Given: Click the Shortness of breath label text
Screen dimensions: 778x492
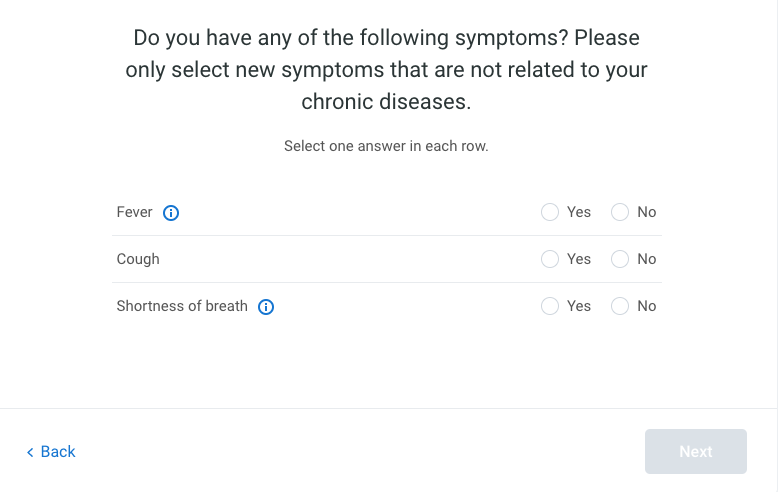Looking at the screenshot, I should click(182, 306).
